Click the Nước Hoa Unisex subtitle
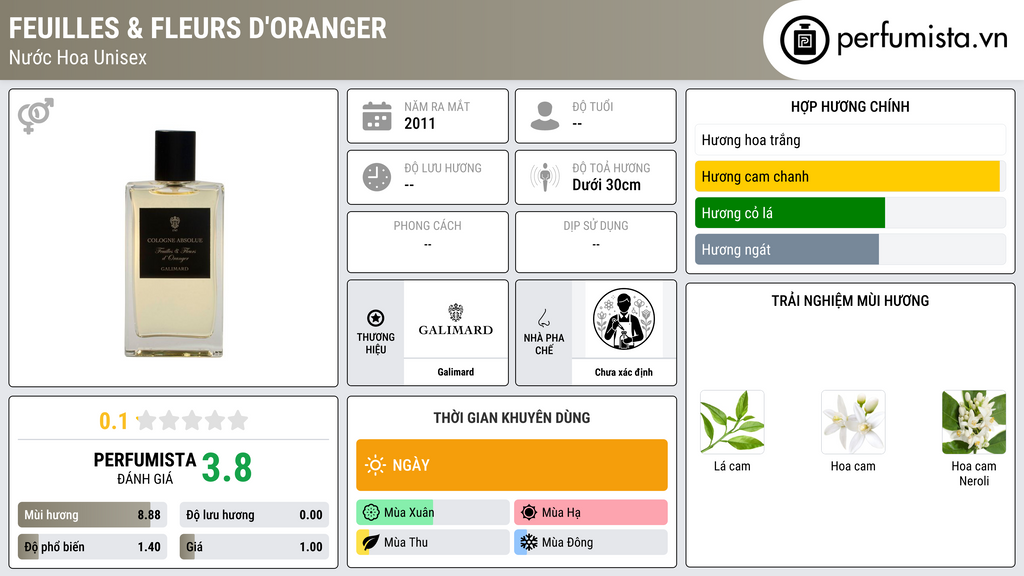This screenshot has width=1024, height=576. [x=78, y=57]
